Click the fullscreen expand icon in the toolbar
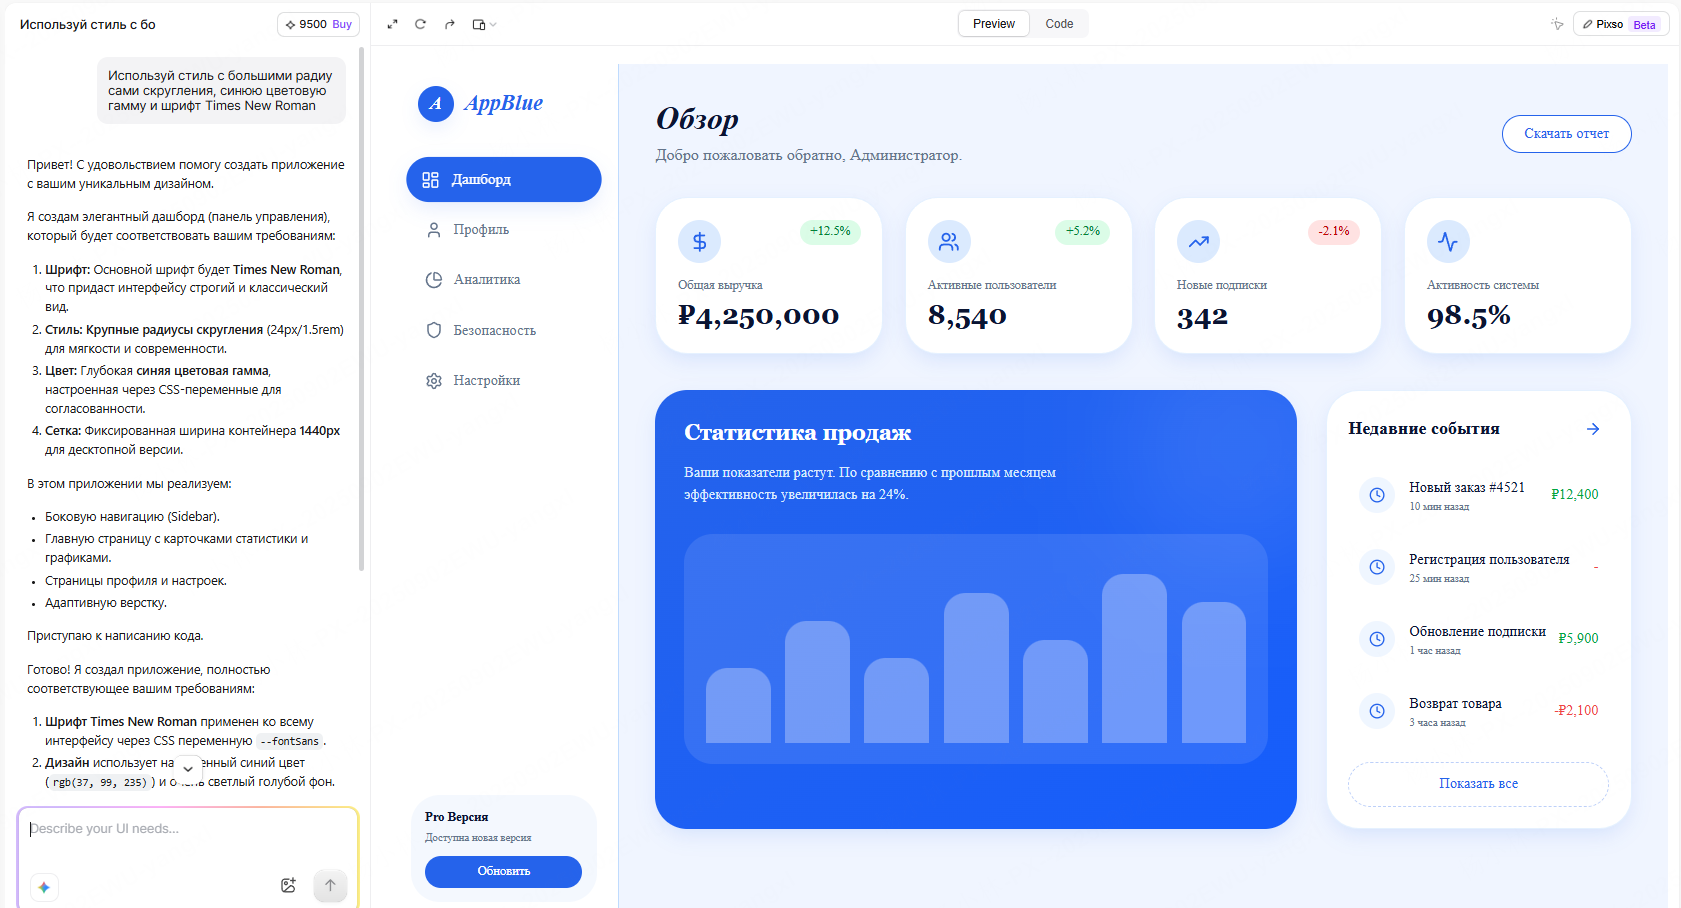This screenshot has width=1681, height=908. pyautogui.click(x=392, y=24)
